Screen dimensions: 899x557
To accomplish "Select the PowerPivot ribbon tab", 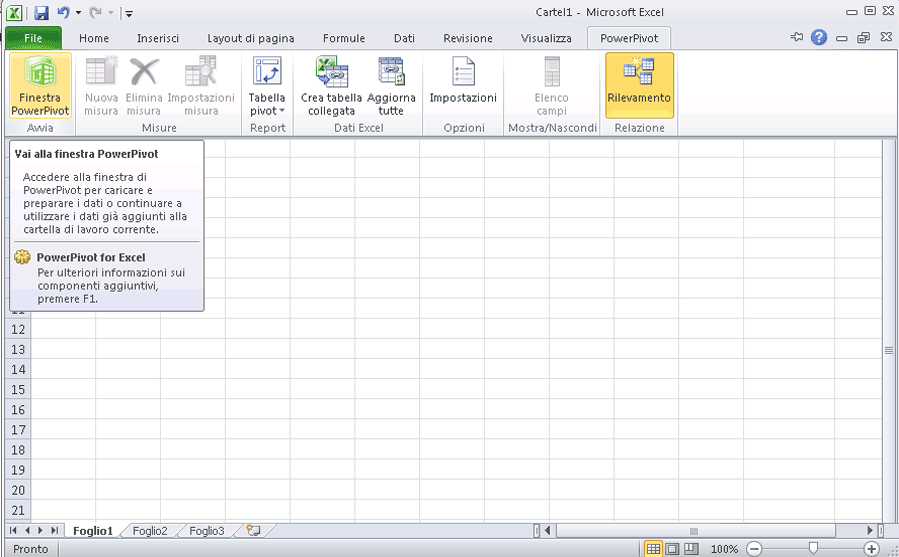I will pos(629,38).
